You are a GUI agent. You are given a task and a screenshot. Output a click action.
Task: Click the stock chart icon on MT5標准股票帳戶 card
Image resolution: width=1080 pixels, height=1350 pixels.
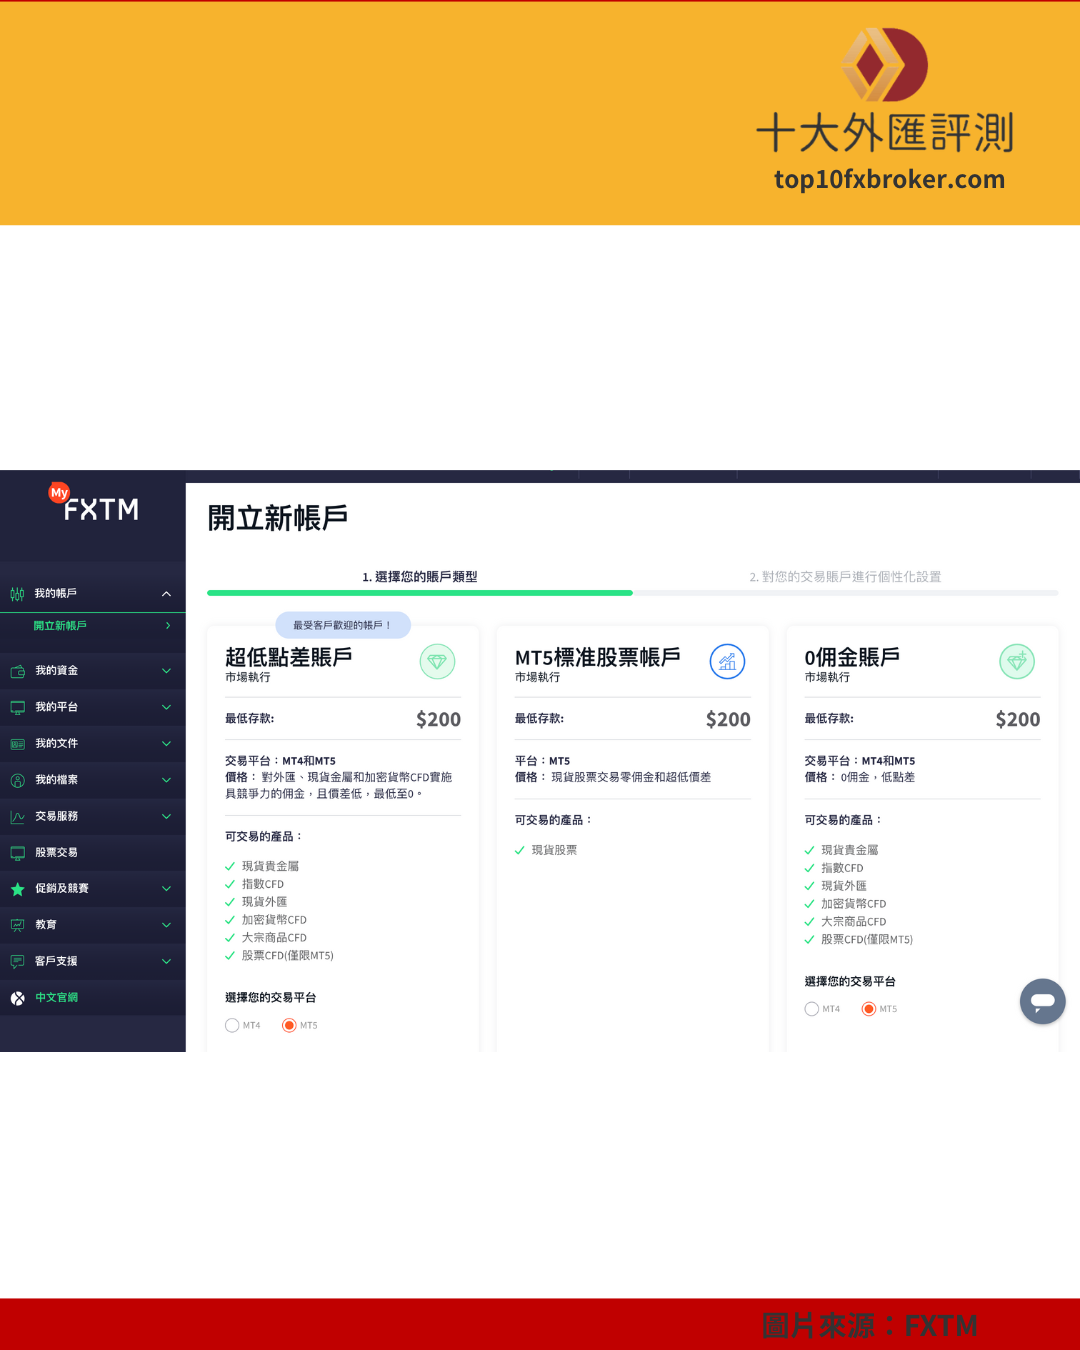point(727,661)
